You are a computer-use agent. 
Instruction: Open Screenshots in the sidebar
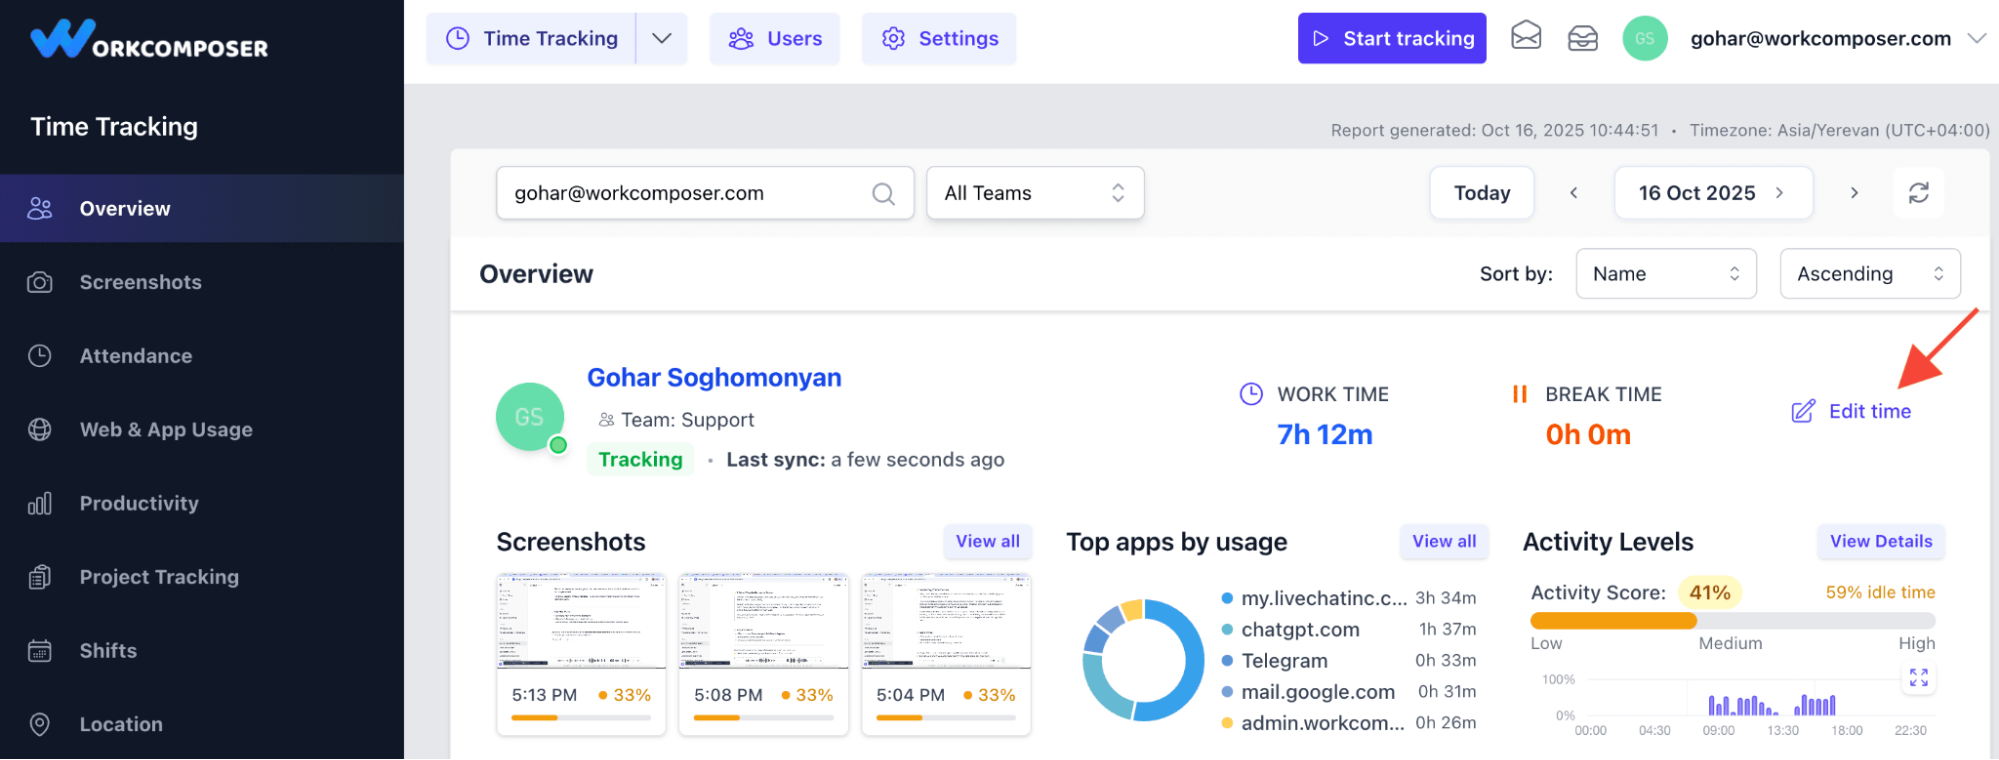click(x=140, y=283)
